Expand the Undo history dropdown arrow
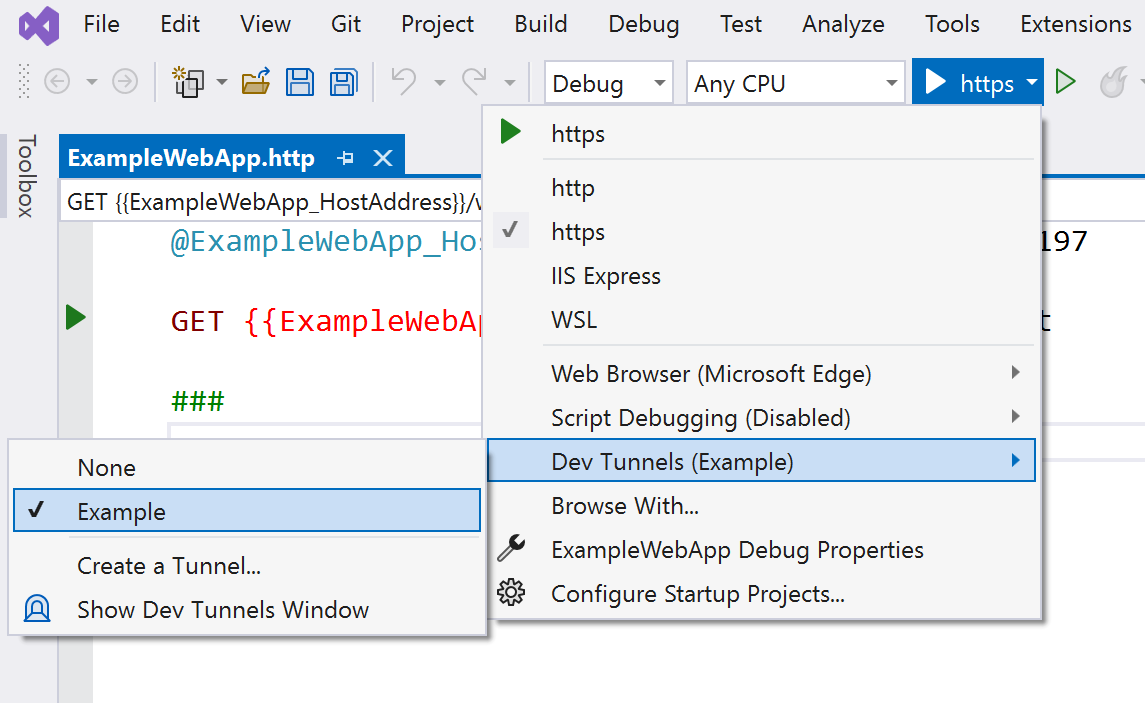The image size is (1145, 703). [x=440, y=82]
